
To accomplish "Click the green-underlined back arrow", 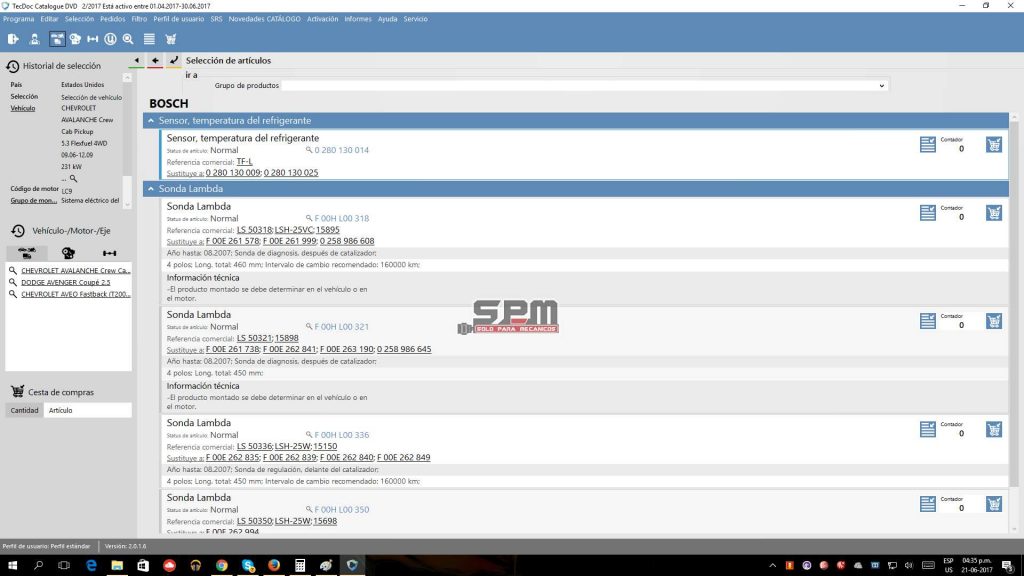I will (136, 61).
